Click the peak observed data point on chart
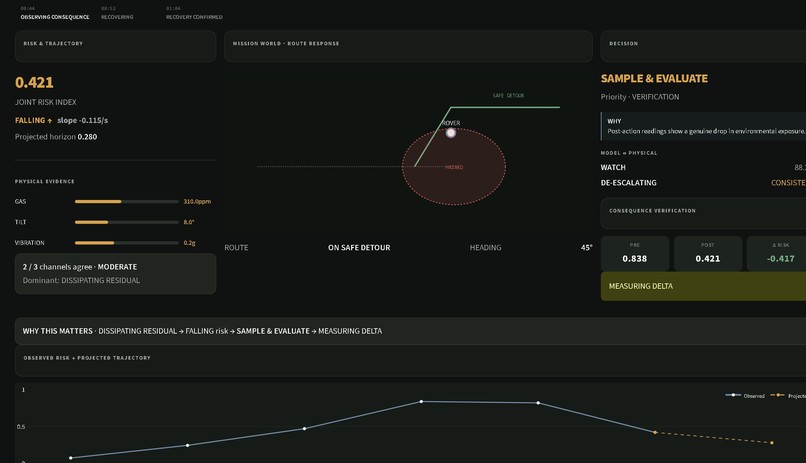 coord(421,401)
